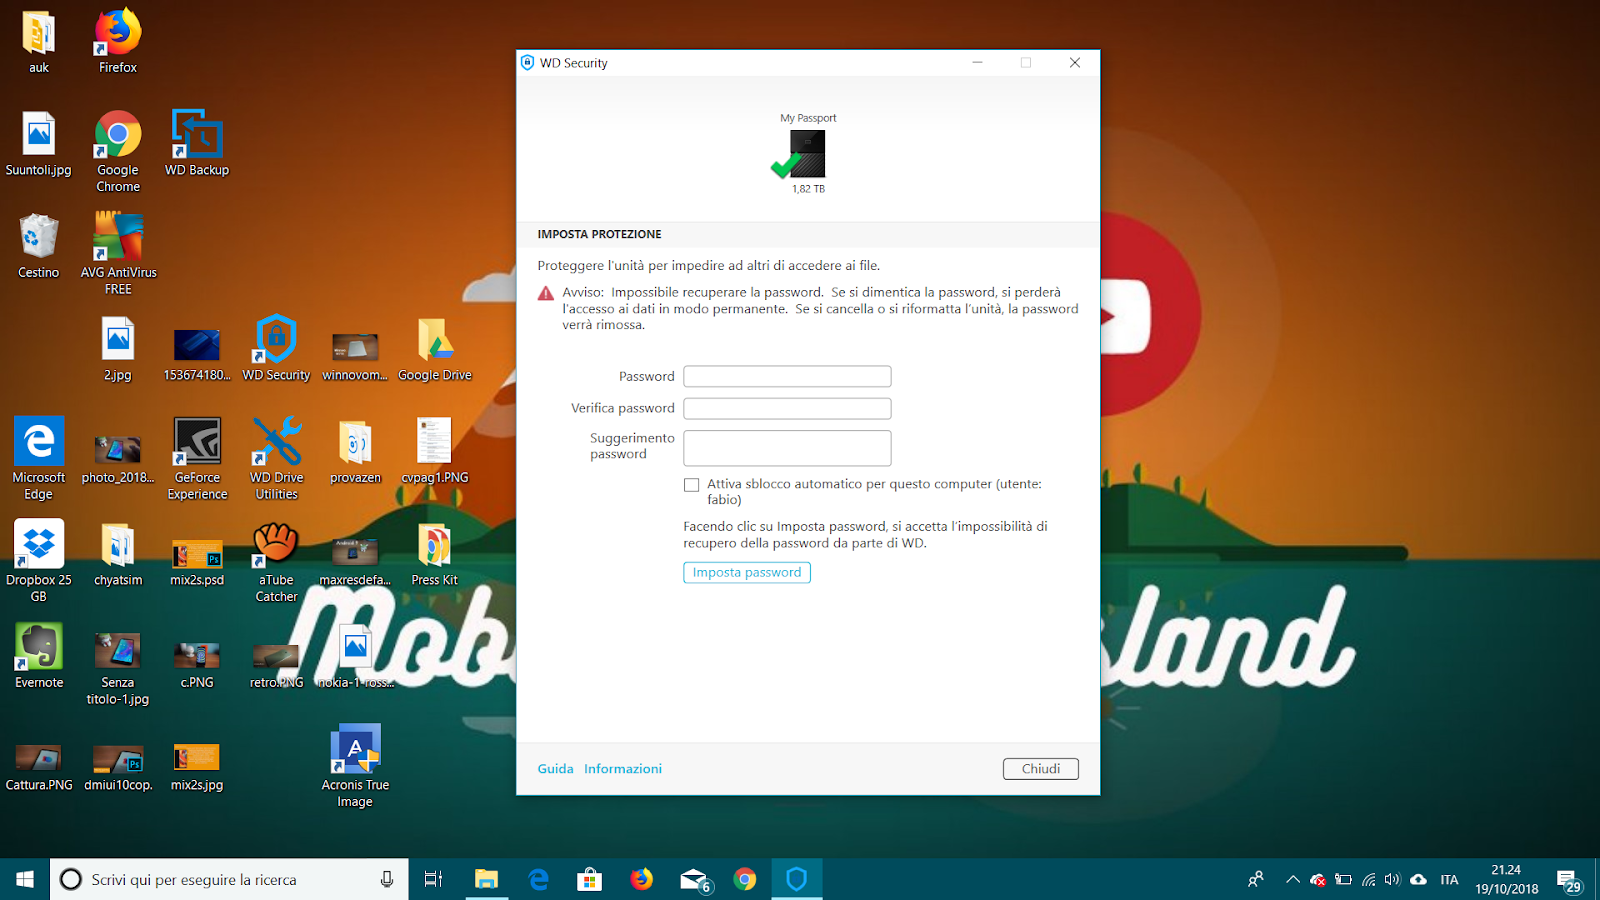Launch Microsoft Edge desktop shortcut
This screenshot has width=1600, height=900.
click(x=39, y=458)
